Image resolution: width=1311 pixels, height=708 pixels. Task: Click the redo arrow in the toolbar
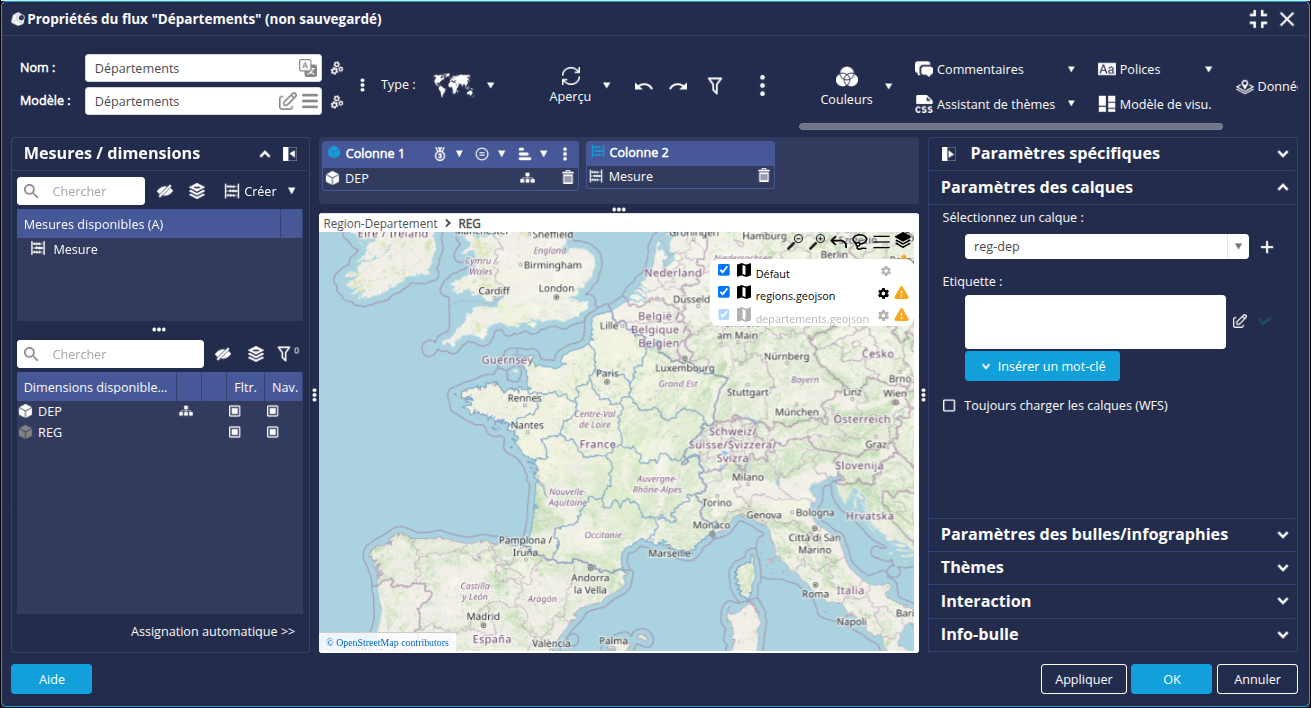coord(678,87)
